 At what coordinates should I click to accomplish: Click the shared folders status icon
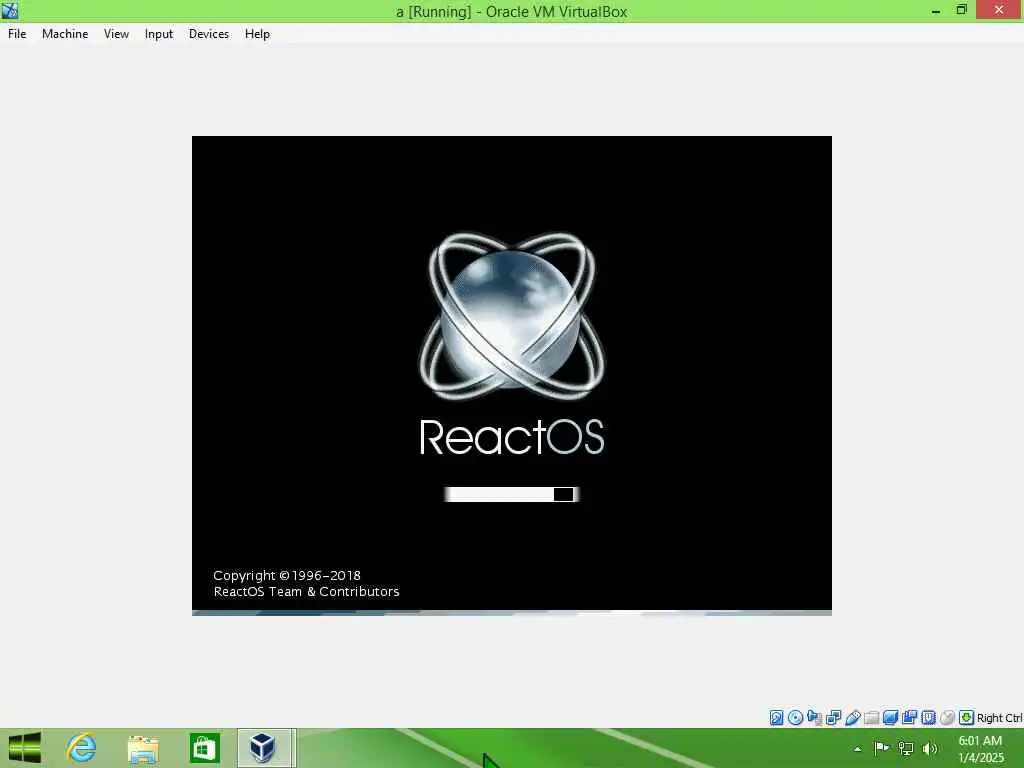pos(871,718)
